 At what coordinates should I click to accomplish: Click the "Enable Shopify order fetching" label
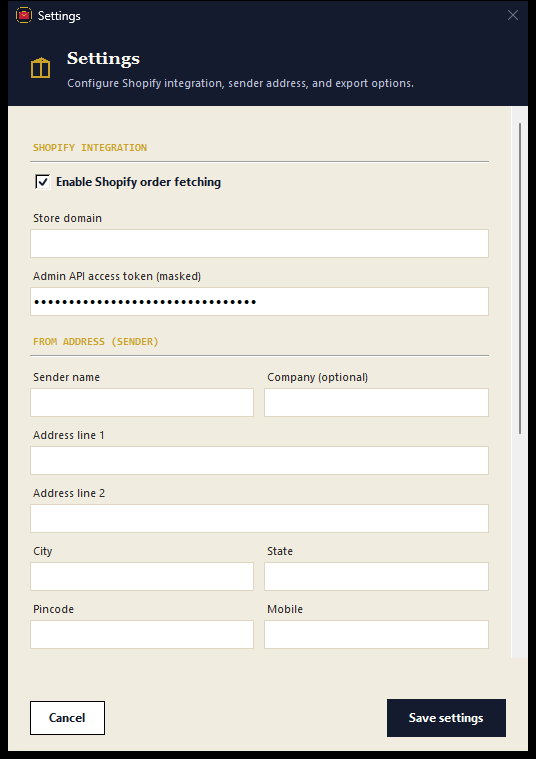click(138, 182)
